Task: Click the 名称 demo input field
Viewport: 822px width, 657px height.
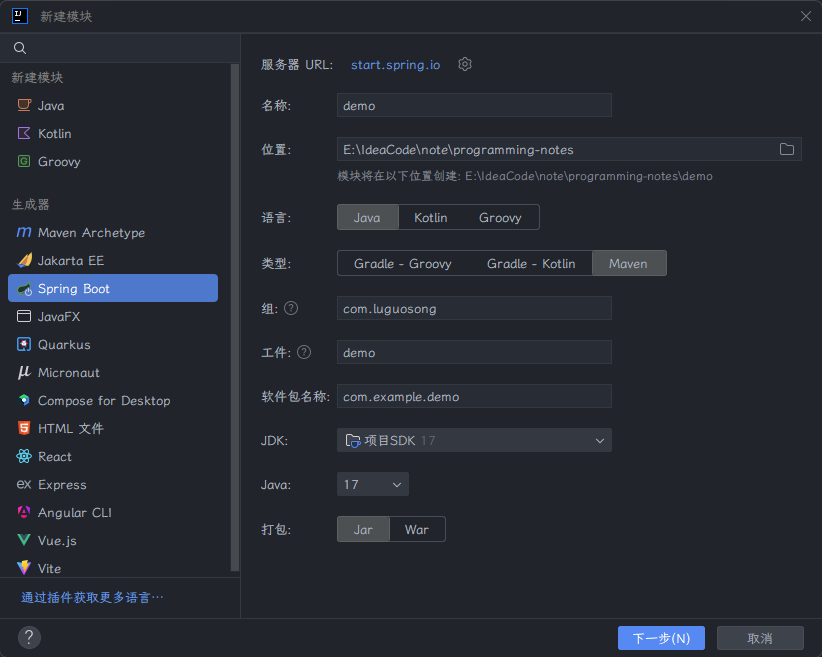Action: click(x=474, y=105)
